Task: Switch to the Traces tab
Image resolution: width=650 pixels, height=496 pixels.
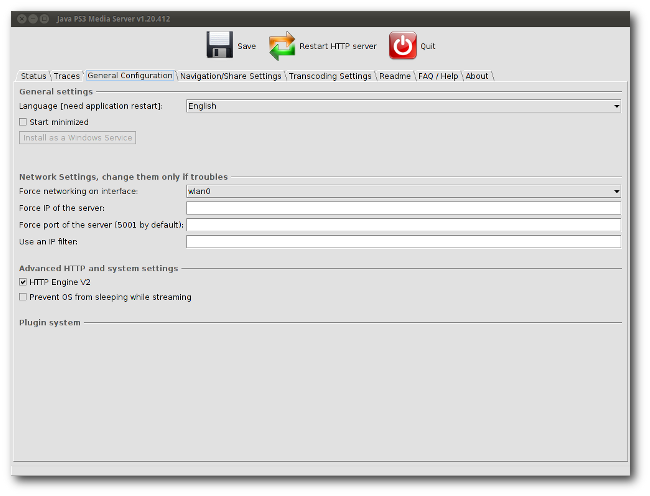Action: 66,76
